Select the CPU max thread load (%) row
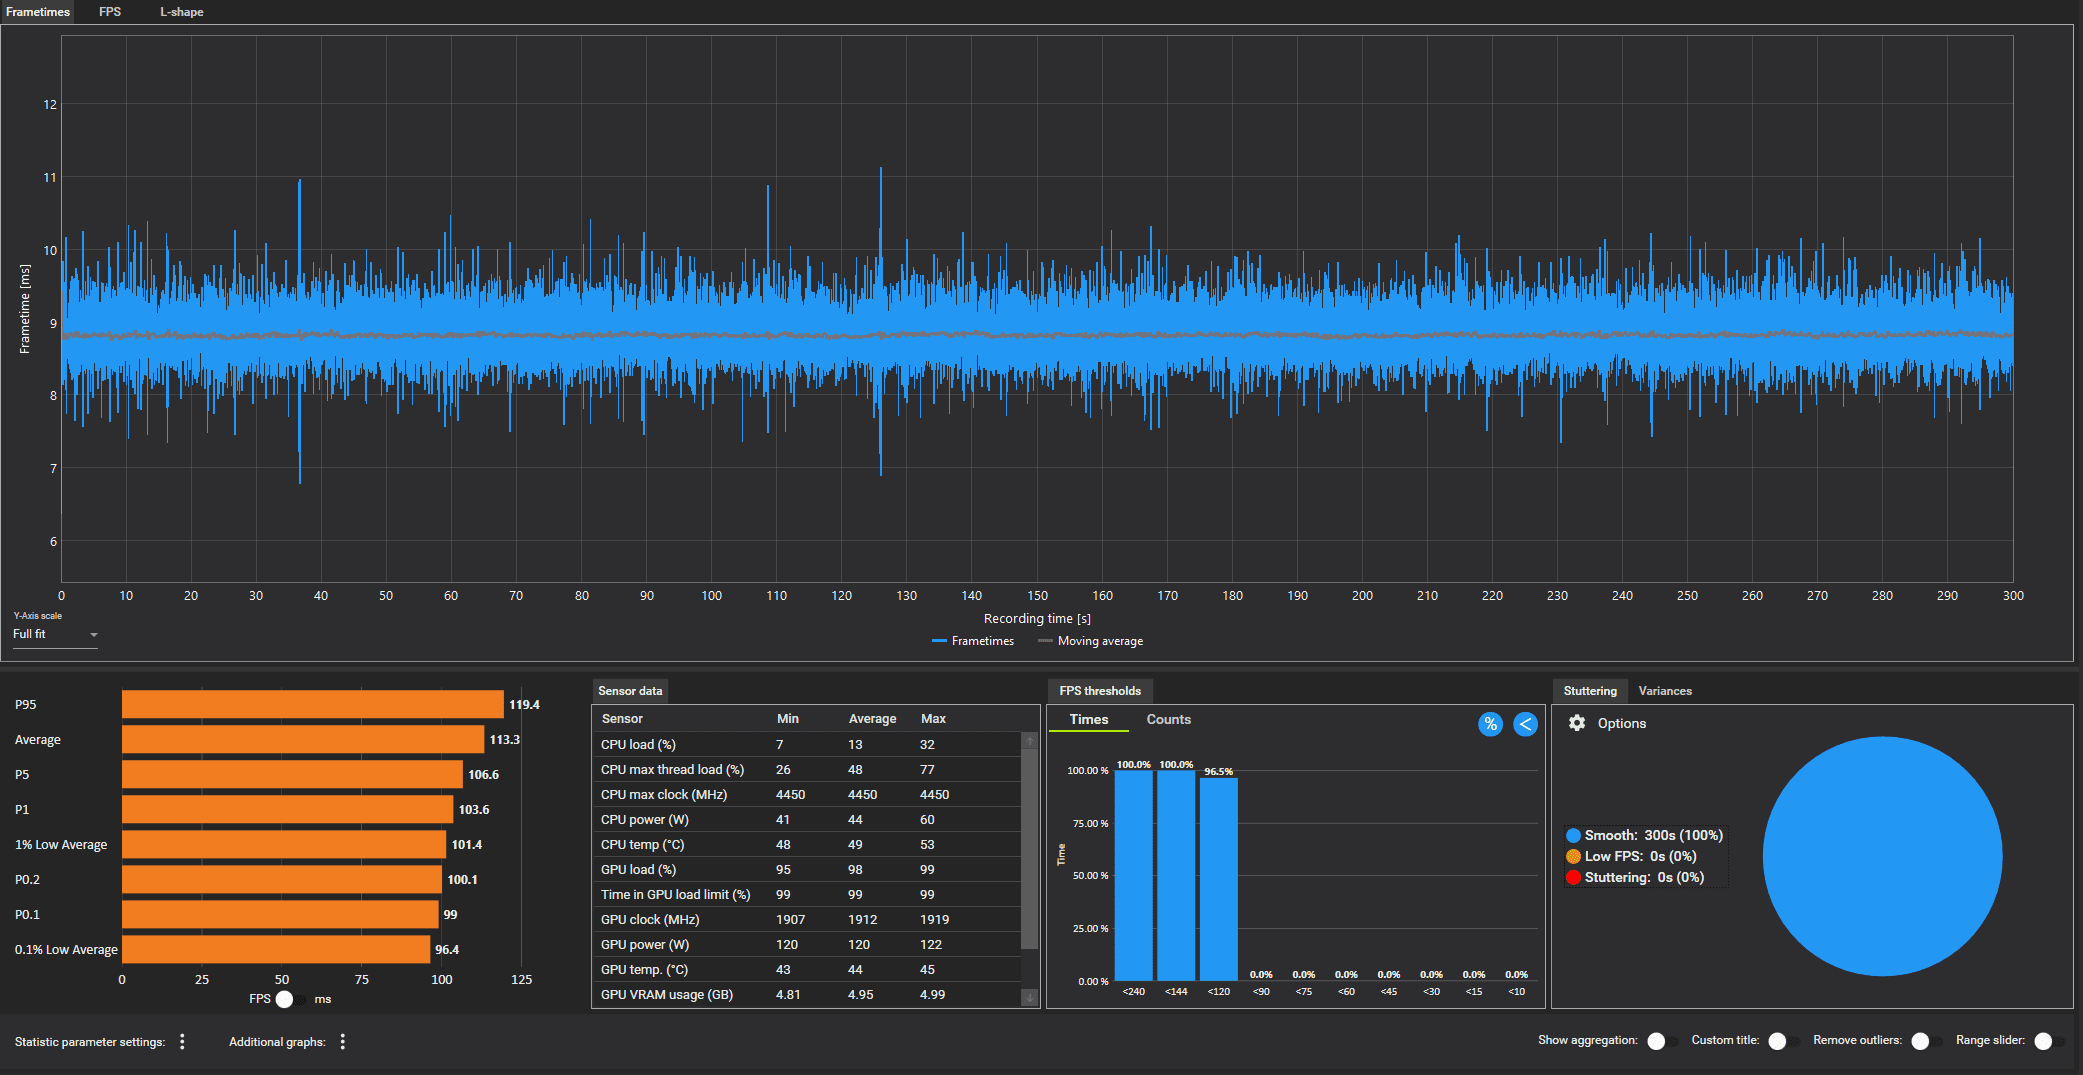This screenshot has height=1075, width=2083. [x=807, y=770]
